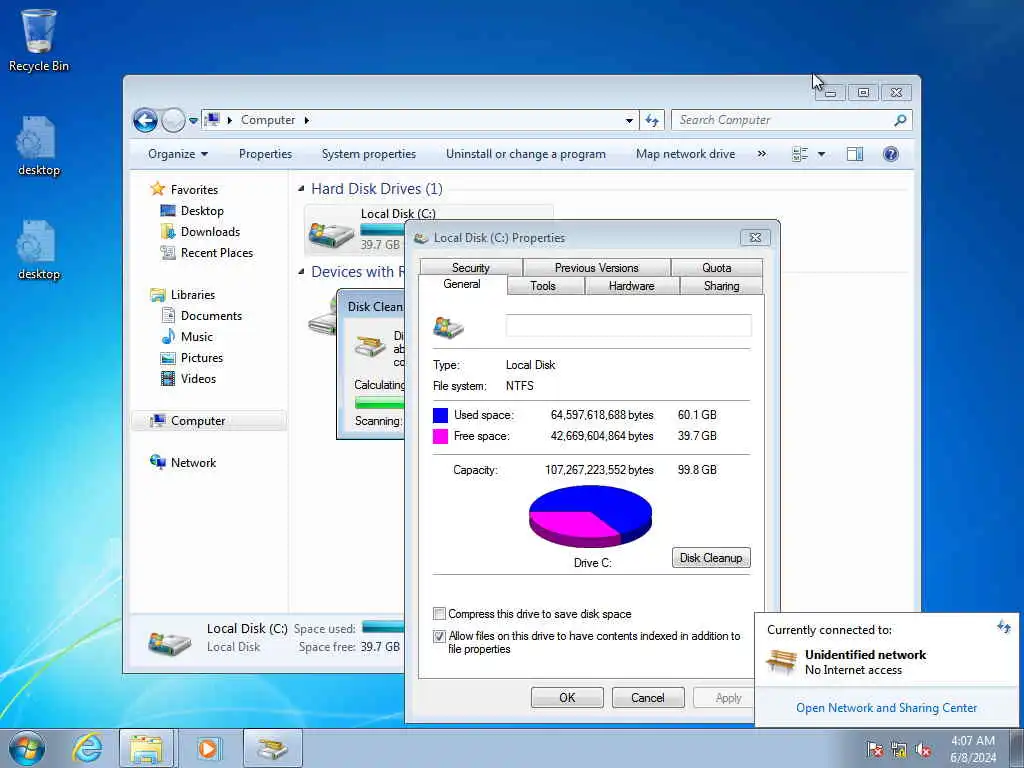Click the change view icon

coord(800,154)
